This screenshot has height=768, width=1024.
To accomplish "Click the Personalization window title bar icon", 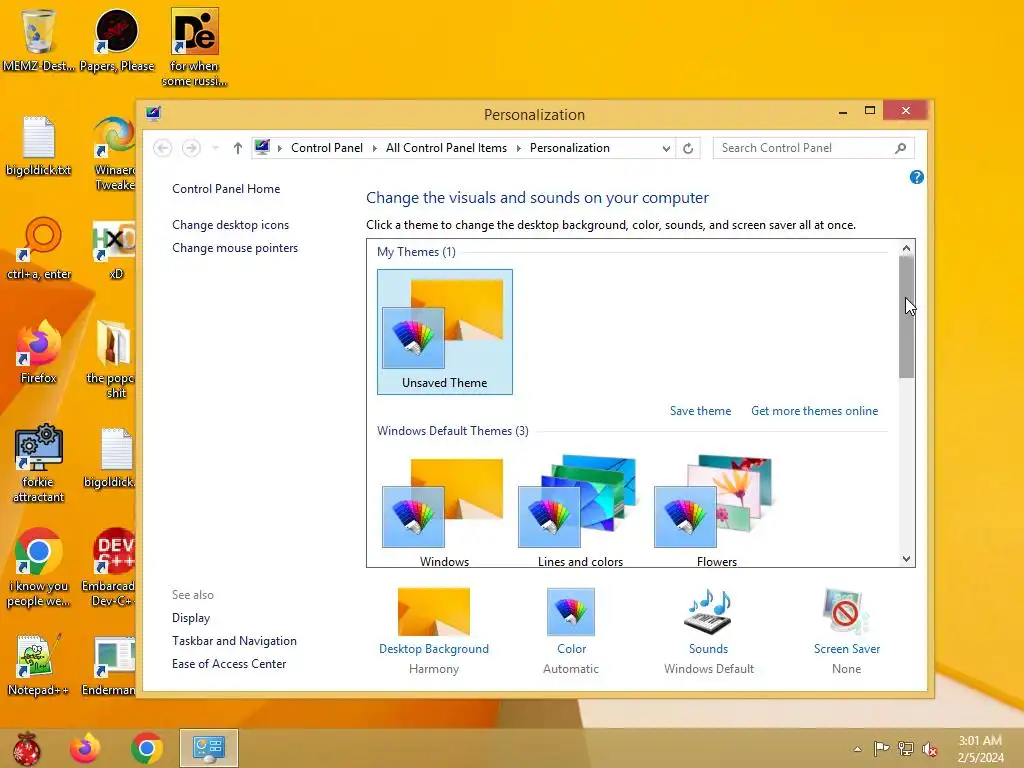I will (x=153, y=114).
